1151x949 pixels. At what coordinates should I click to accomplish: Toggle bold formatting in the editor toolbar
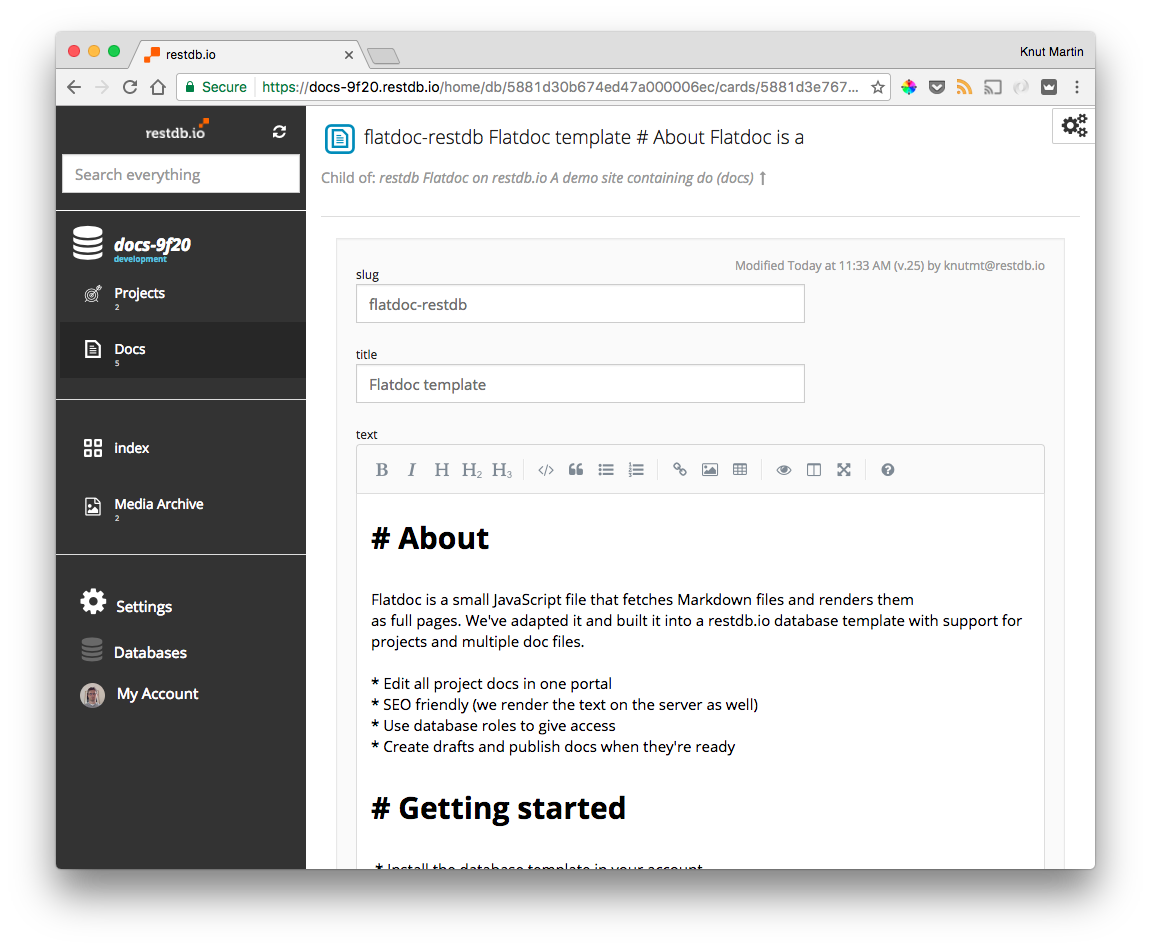(x=382, y=470)
